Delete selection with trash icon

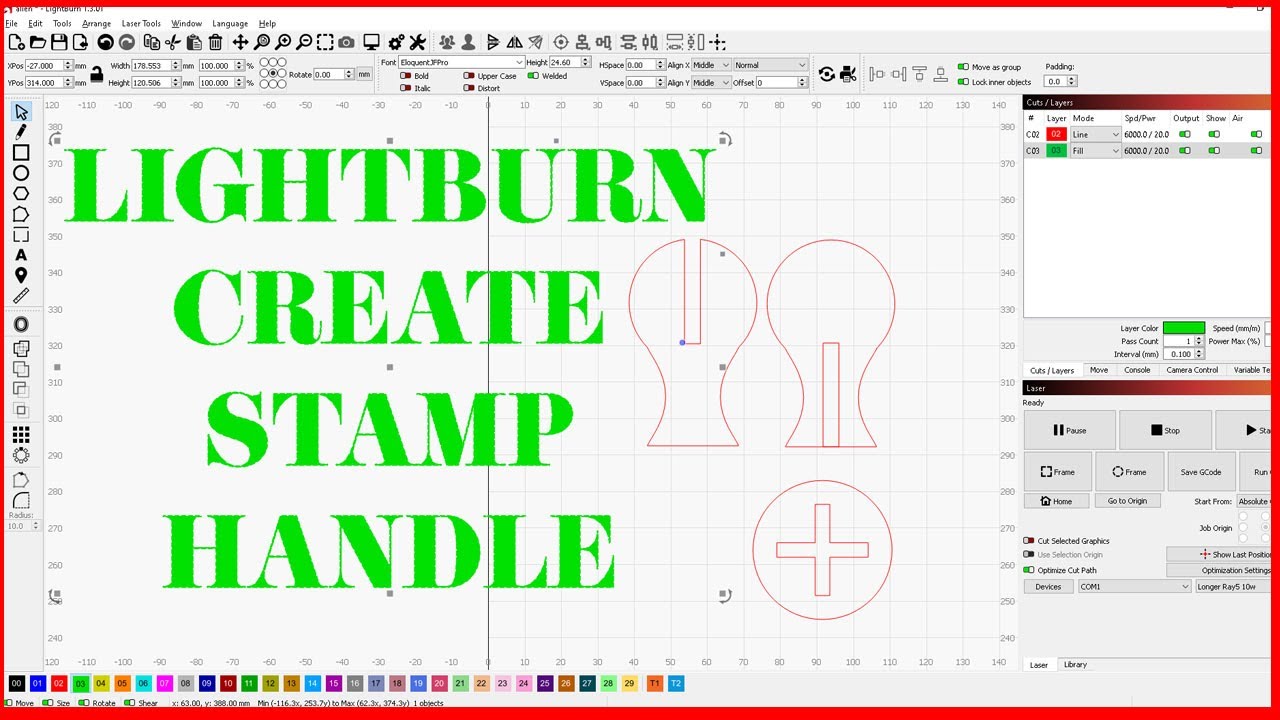point(215,42)
